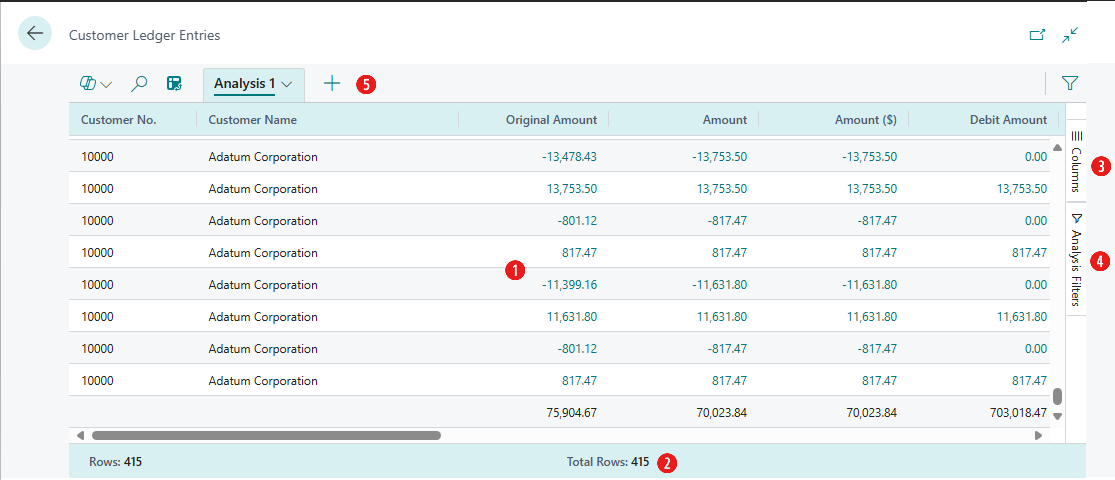Click the horizontal scrollbar right arrow
The image size is (1115, 480).
click(1038, 436)
